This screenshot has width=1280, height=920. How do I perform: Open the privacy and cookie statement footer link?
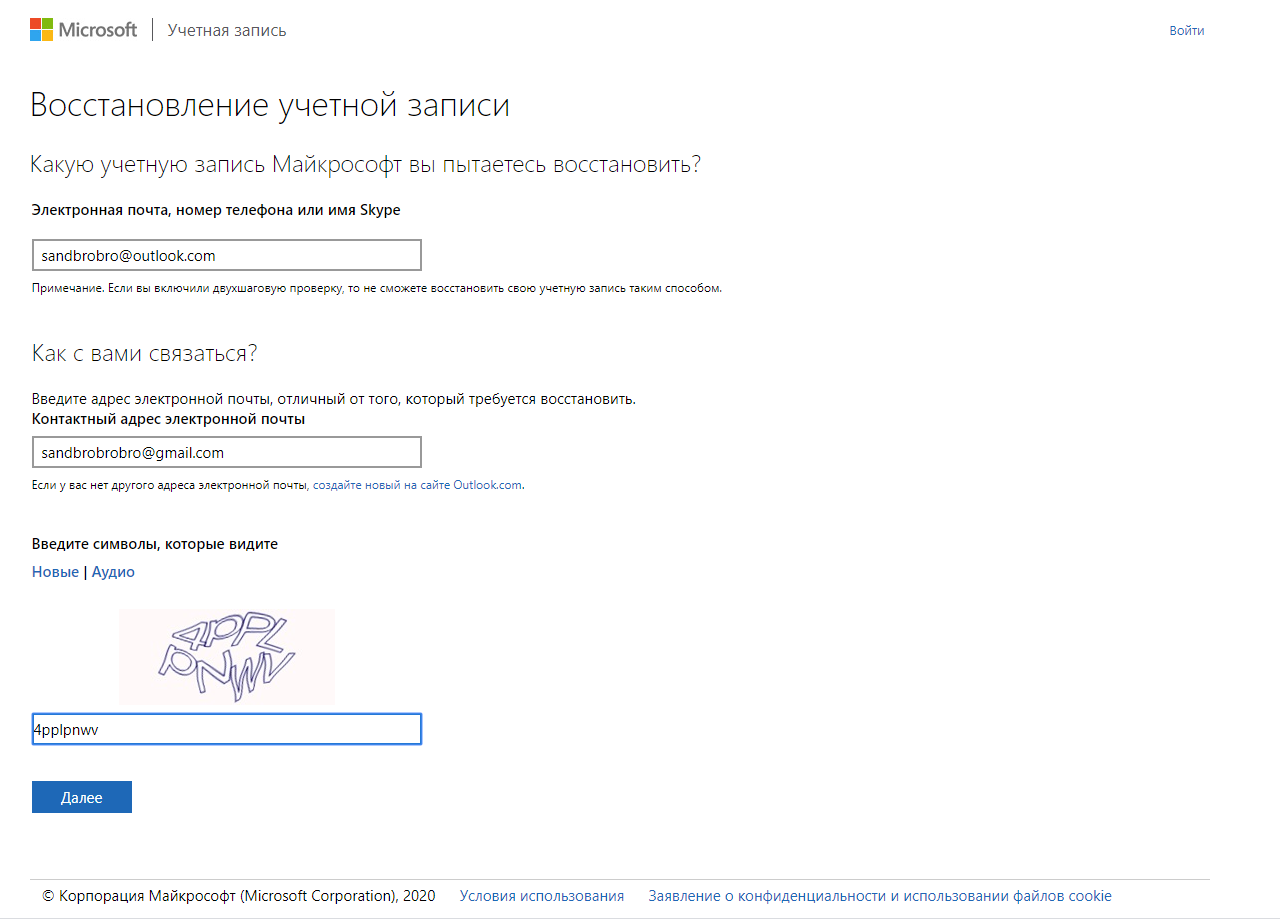(880, 896)
